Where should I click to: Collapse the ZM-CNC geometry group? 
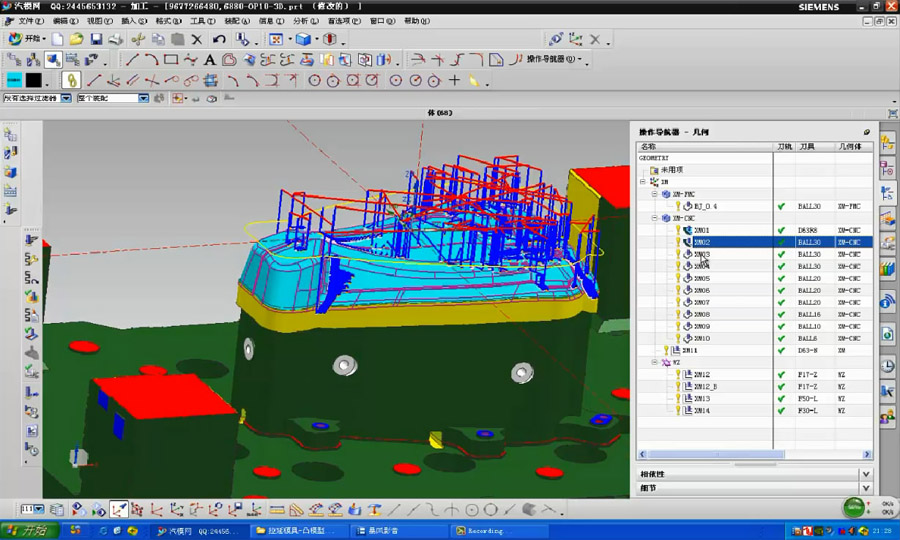pos(655,218)
